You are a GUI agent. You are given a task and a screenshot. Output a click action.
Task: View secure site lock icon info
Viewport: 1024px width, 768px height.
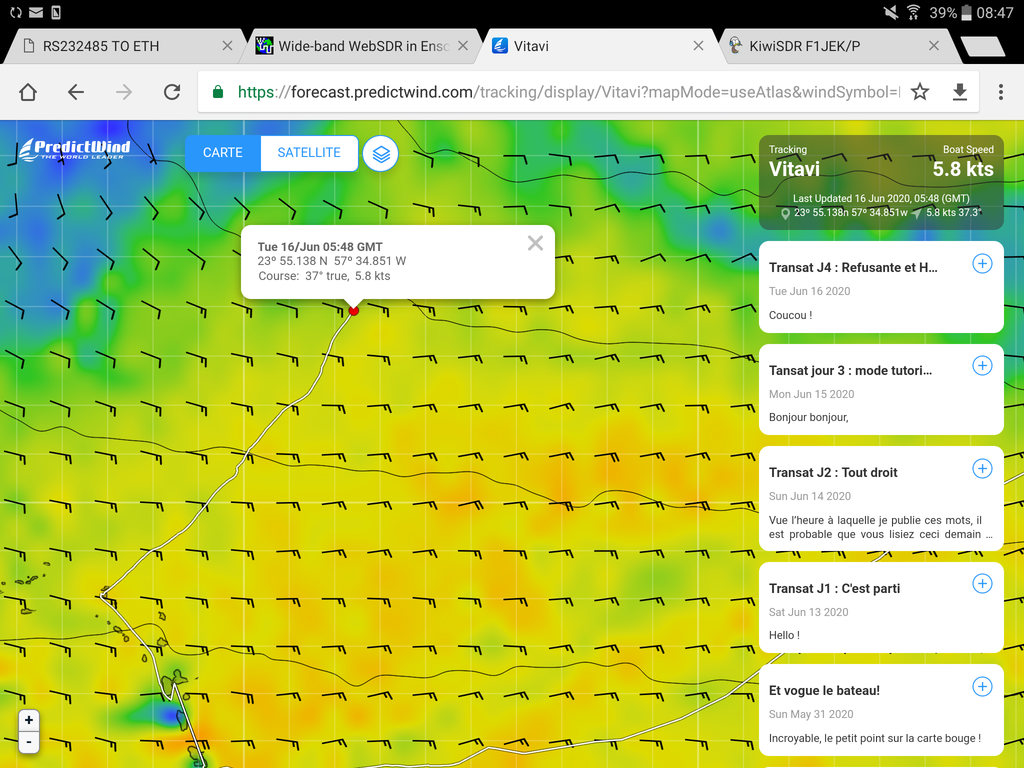click(218, 92)
